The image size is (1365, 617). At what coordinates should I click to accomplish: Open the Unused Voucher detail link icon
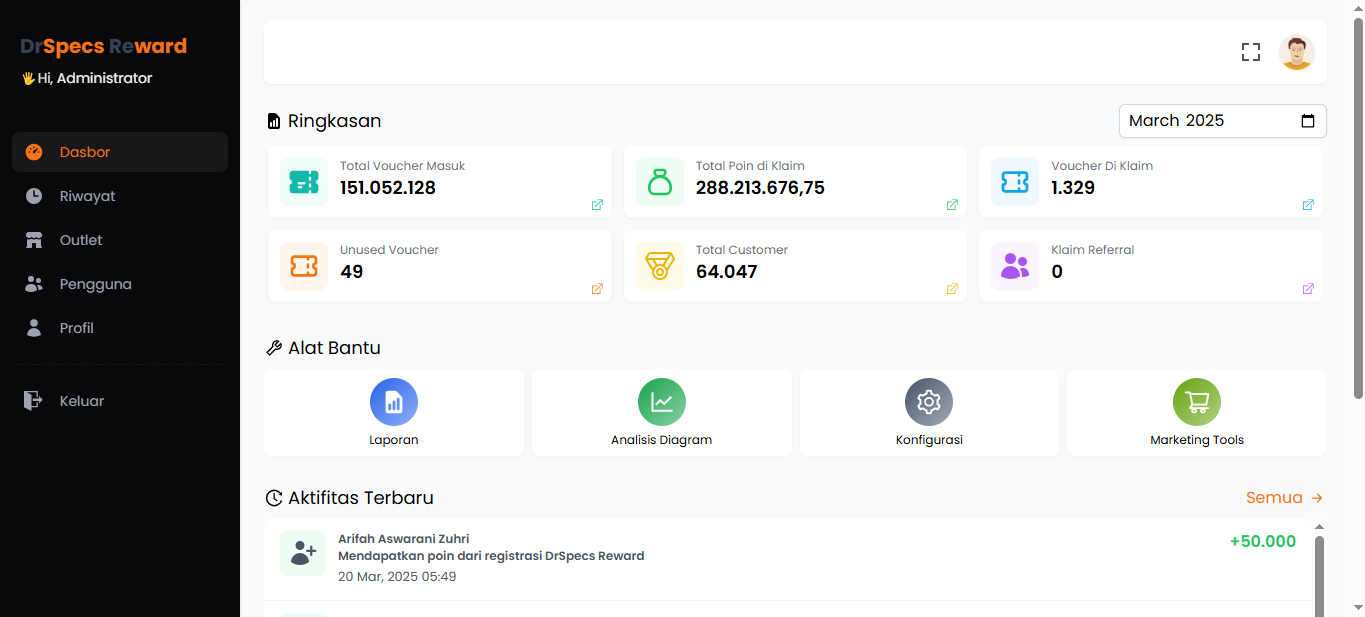(x=597, y=289)
